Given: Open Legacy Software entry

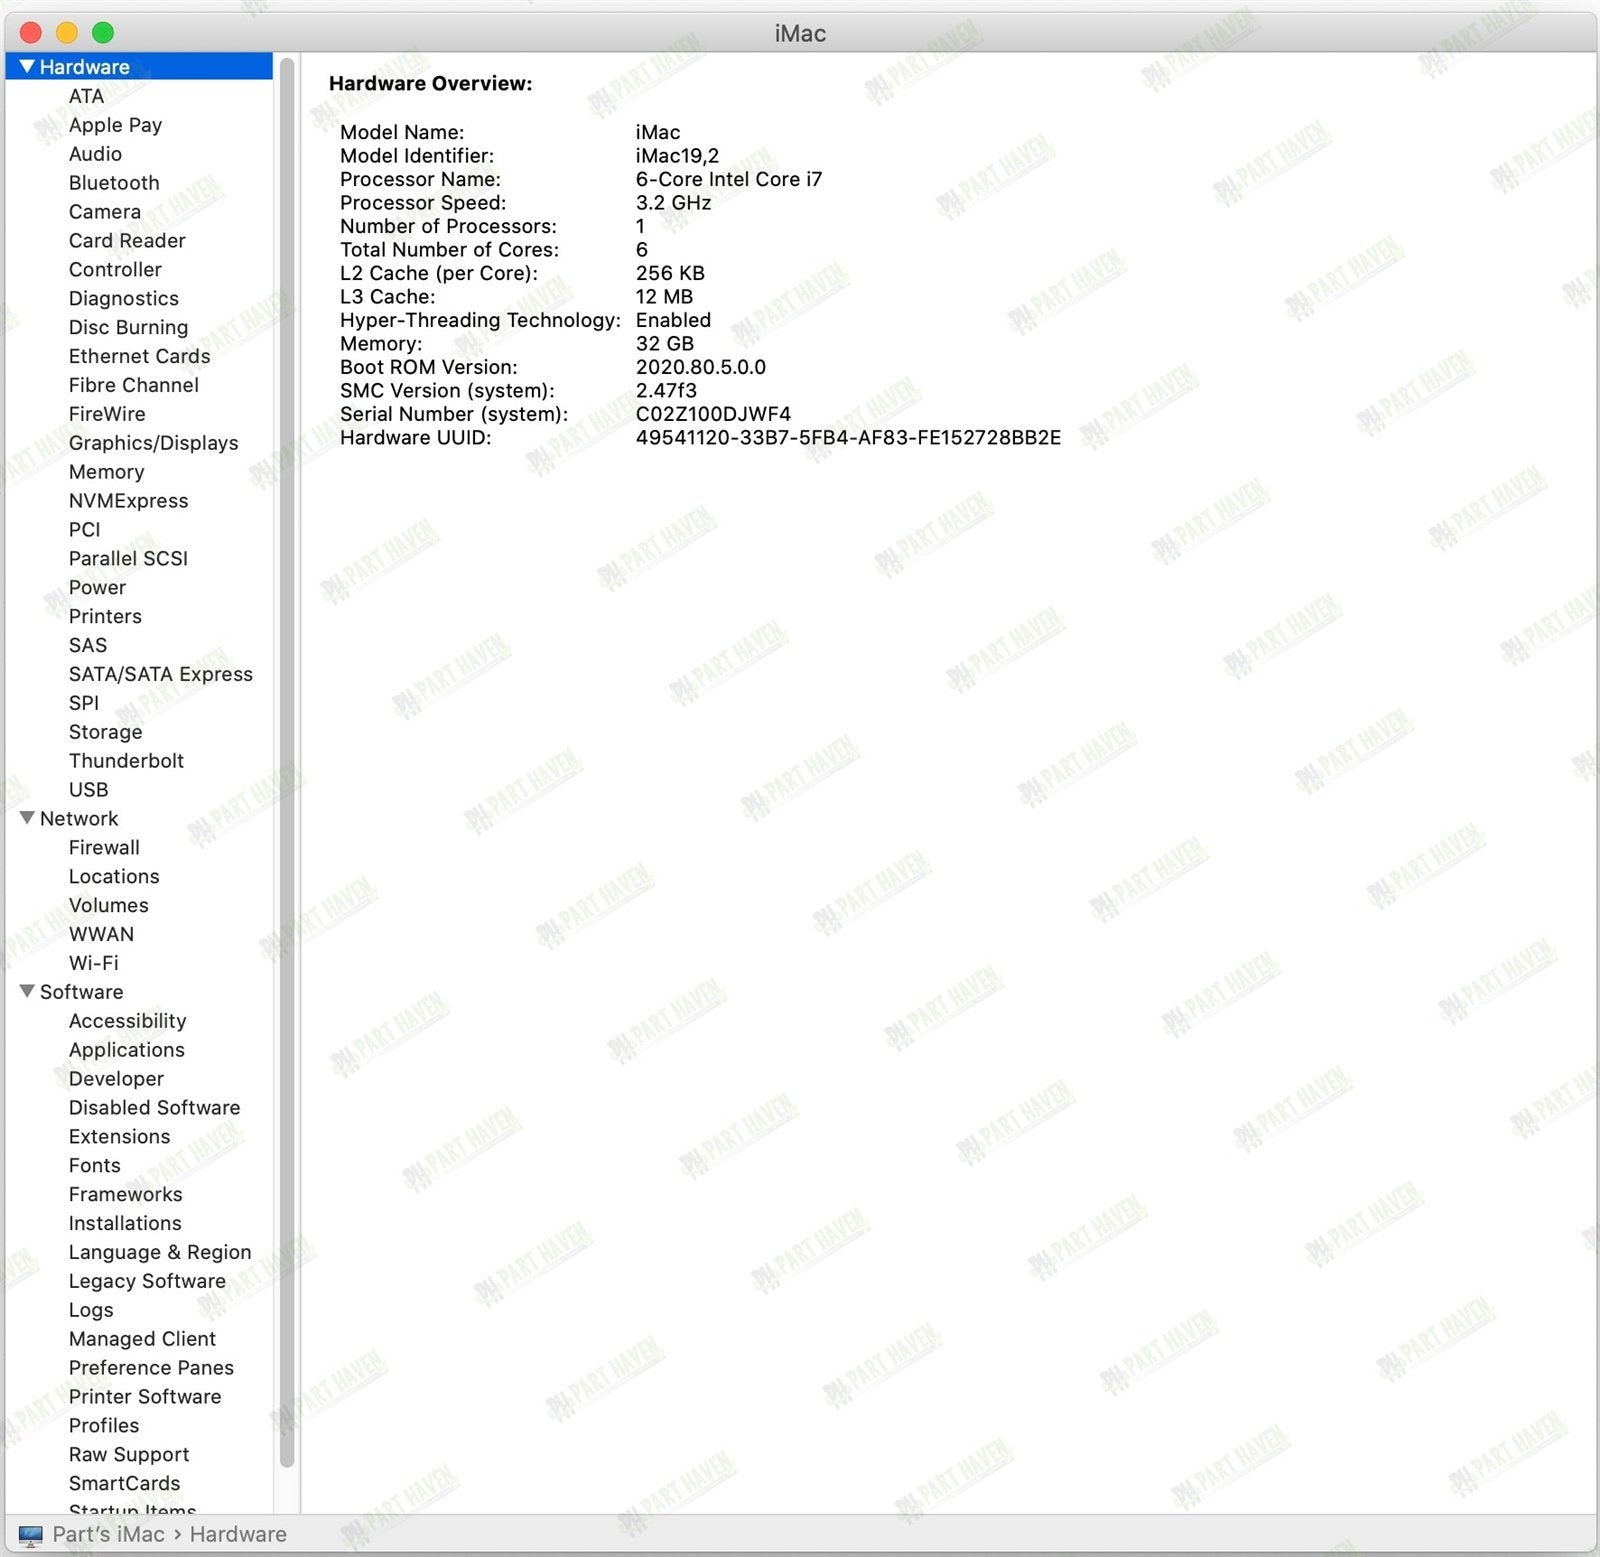Looking at the screenshot, I should (147, 1281).
